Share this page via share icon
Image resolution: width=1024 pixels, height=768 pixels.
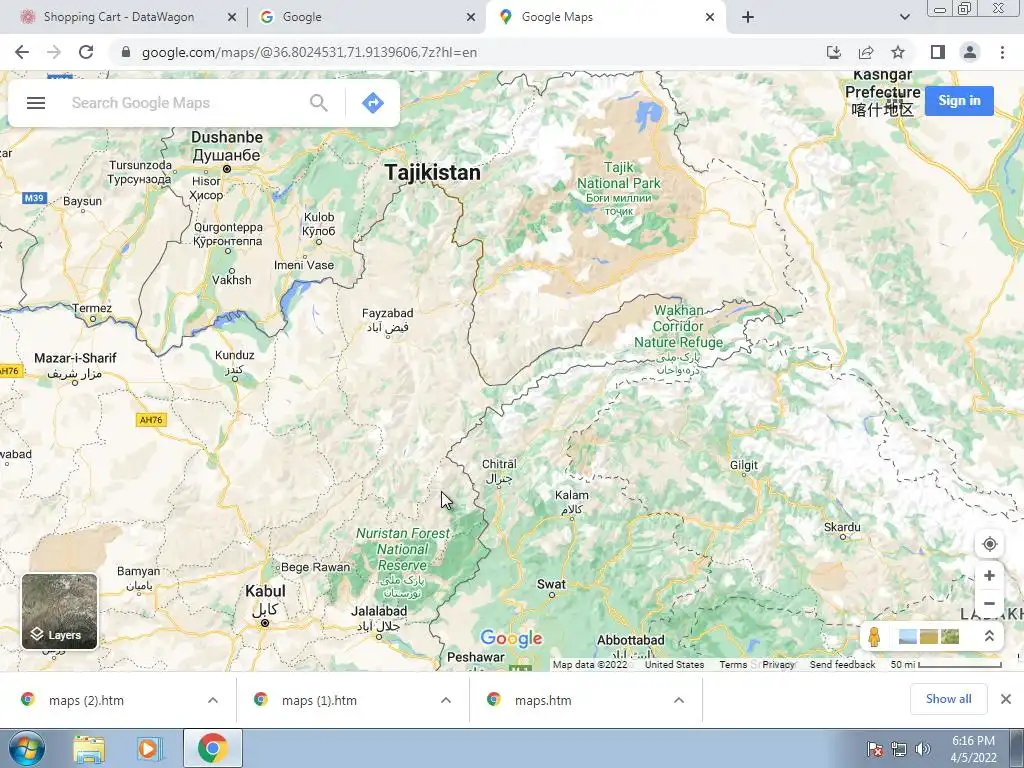pos(866,52)
